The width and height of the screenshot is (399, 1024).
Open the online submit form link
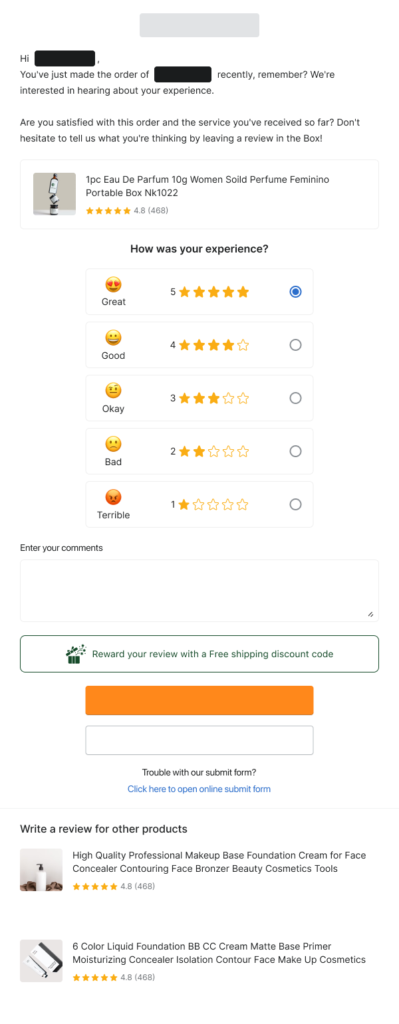(199, 789)
